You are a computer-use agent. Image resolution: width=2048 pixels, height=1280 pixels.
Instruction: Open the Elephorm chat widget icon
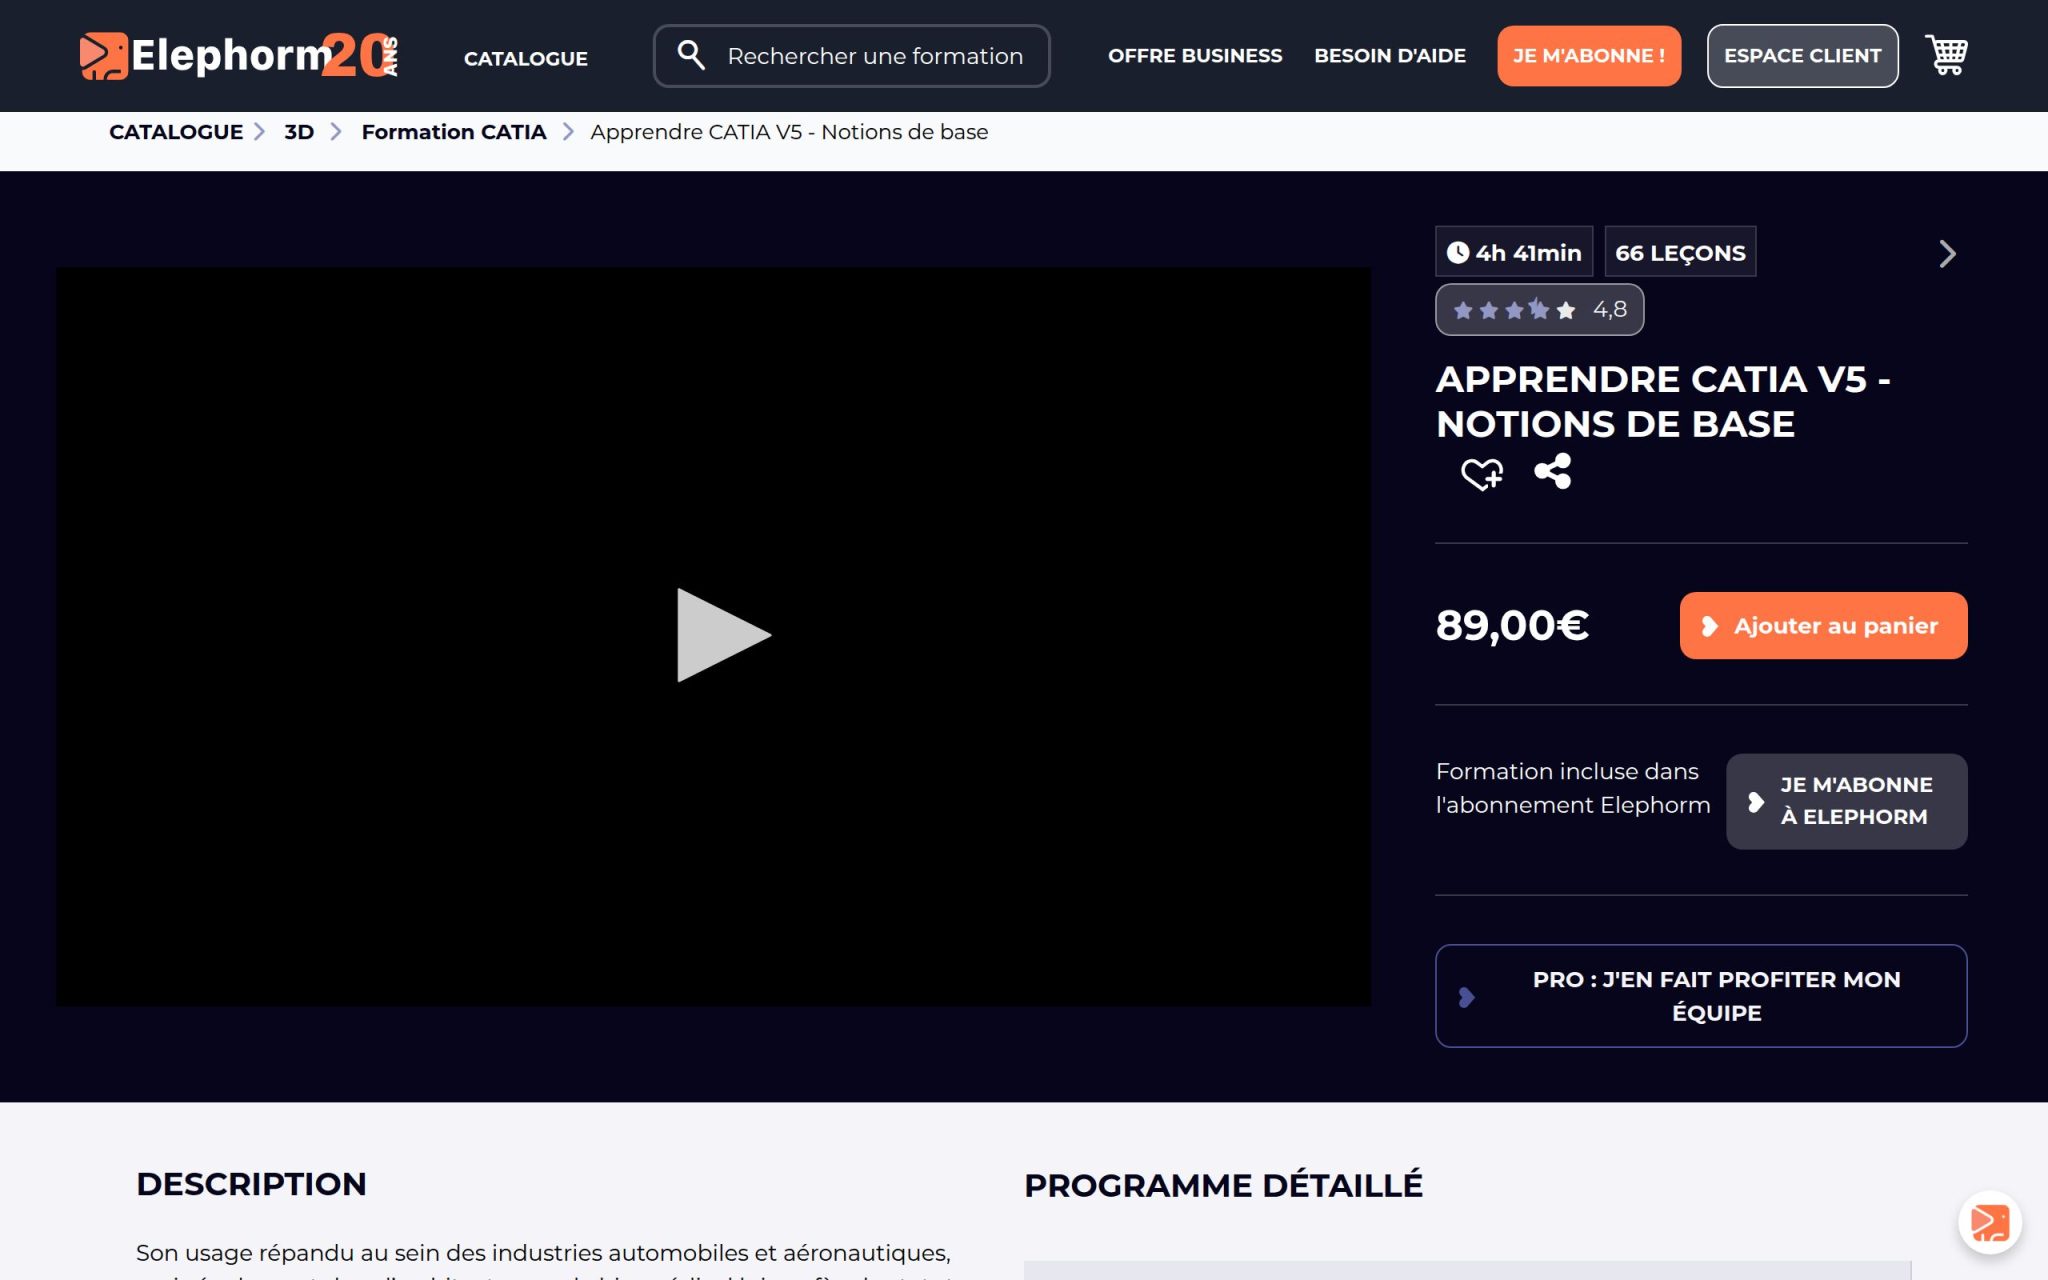click(x=1989, y=1222)
